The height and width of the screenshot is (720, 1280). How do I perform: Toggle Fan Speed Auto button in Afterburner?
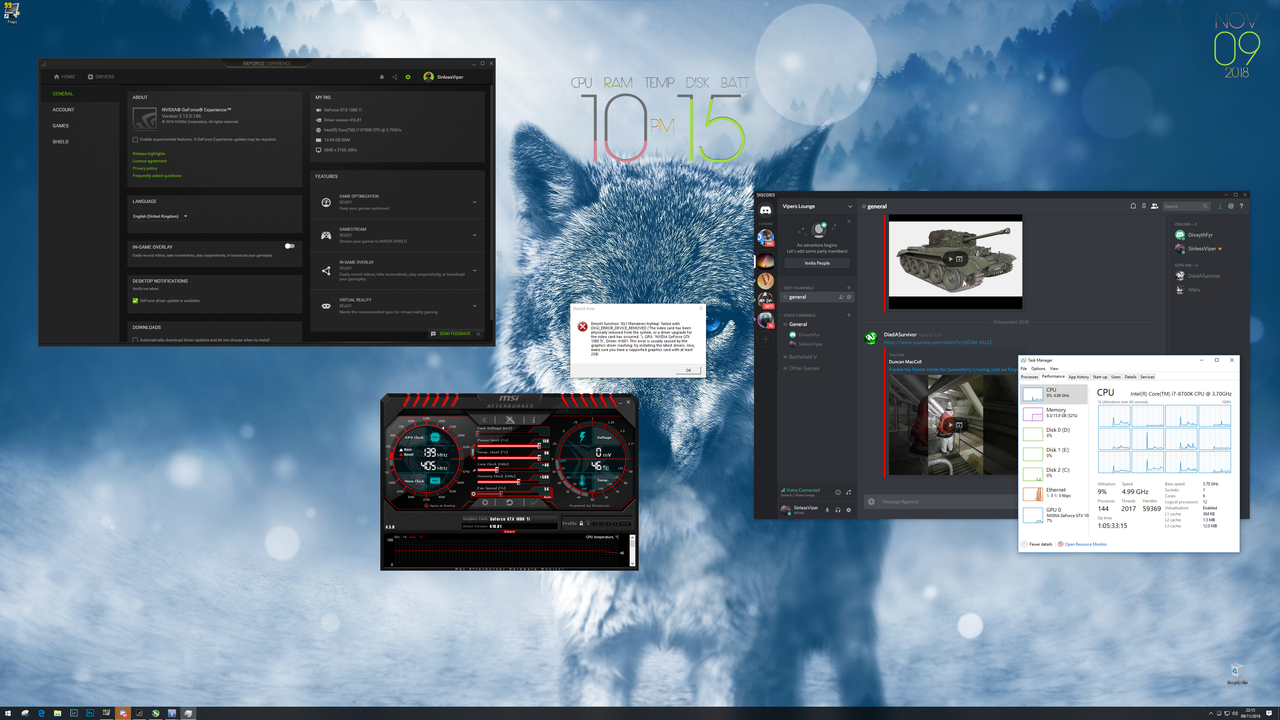click(548, 497)
